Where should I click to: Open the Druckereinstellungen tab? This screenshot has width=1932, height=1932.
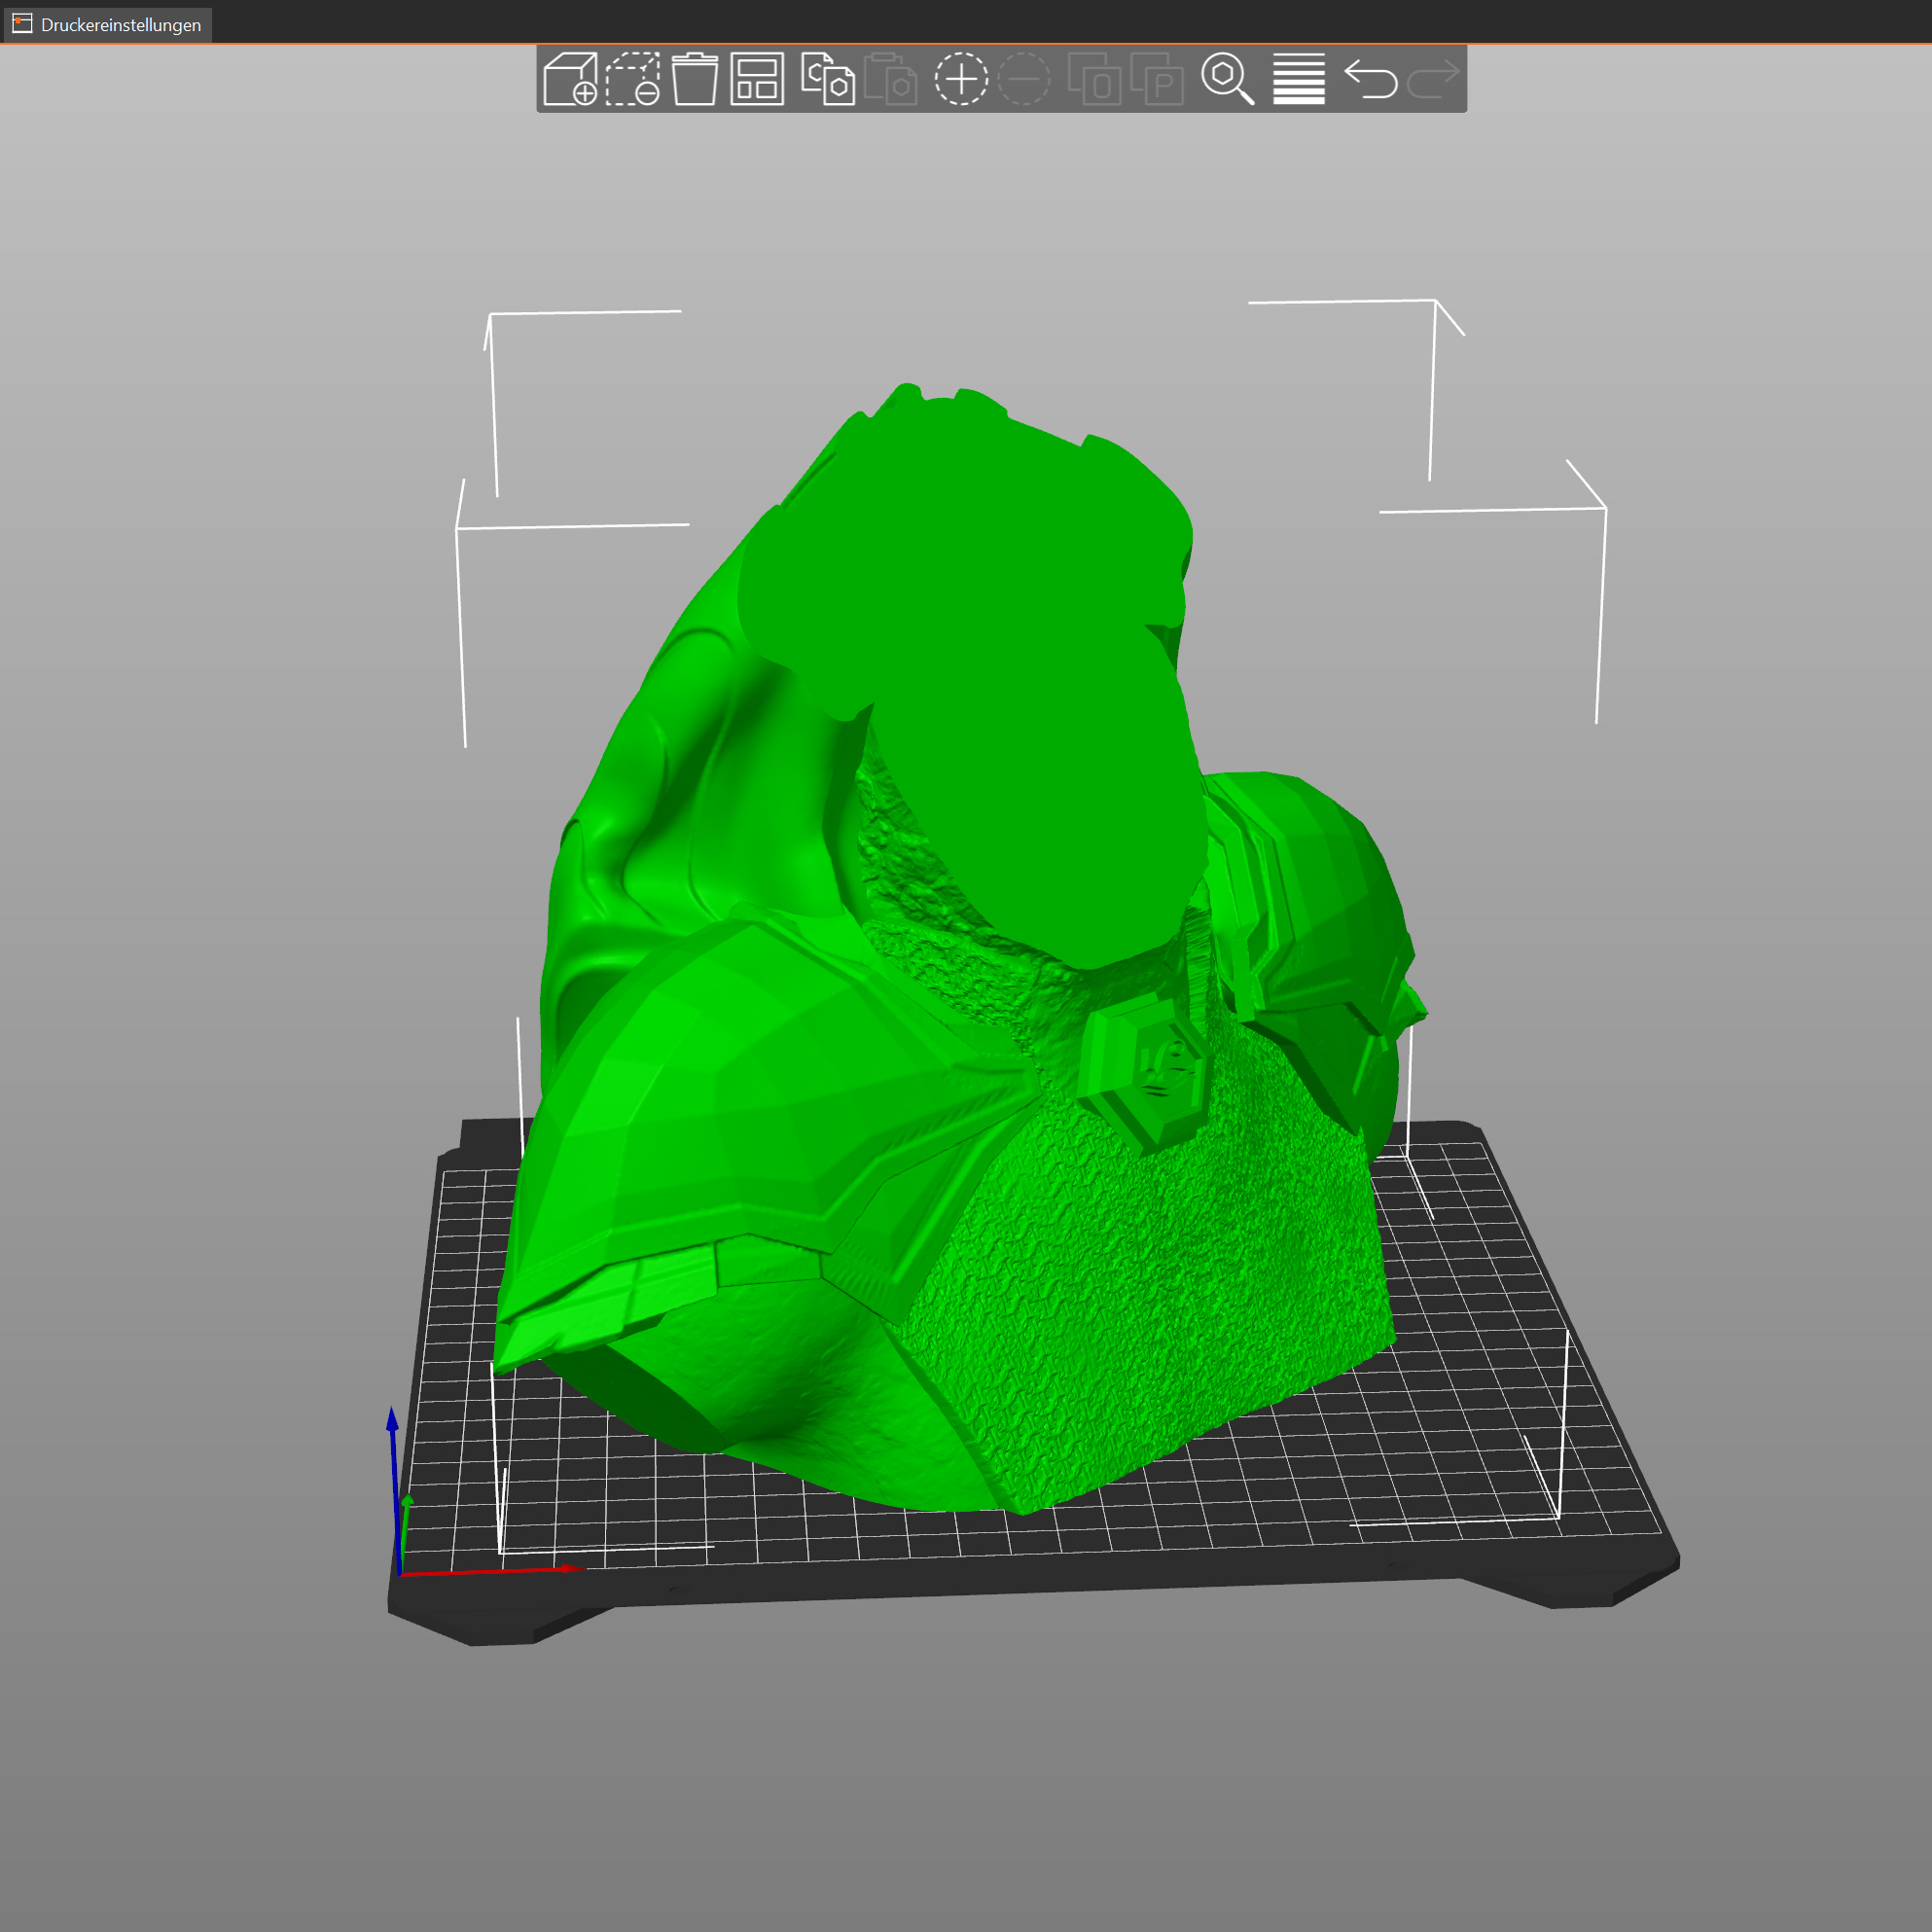click(120, 25)
